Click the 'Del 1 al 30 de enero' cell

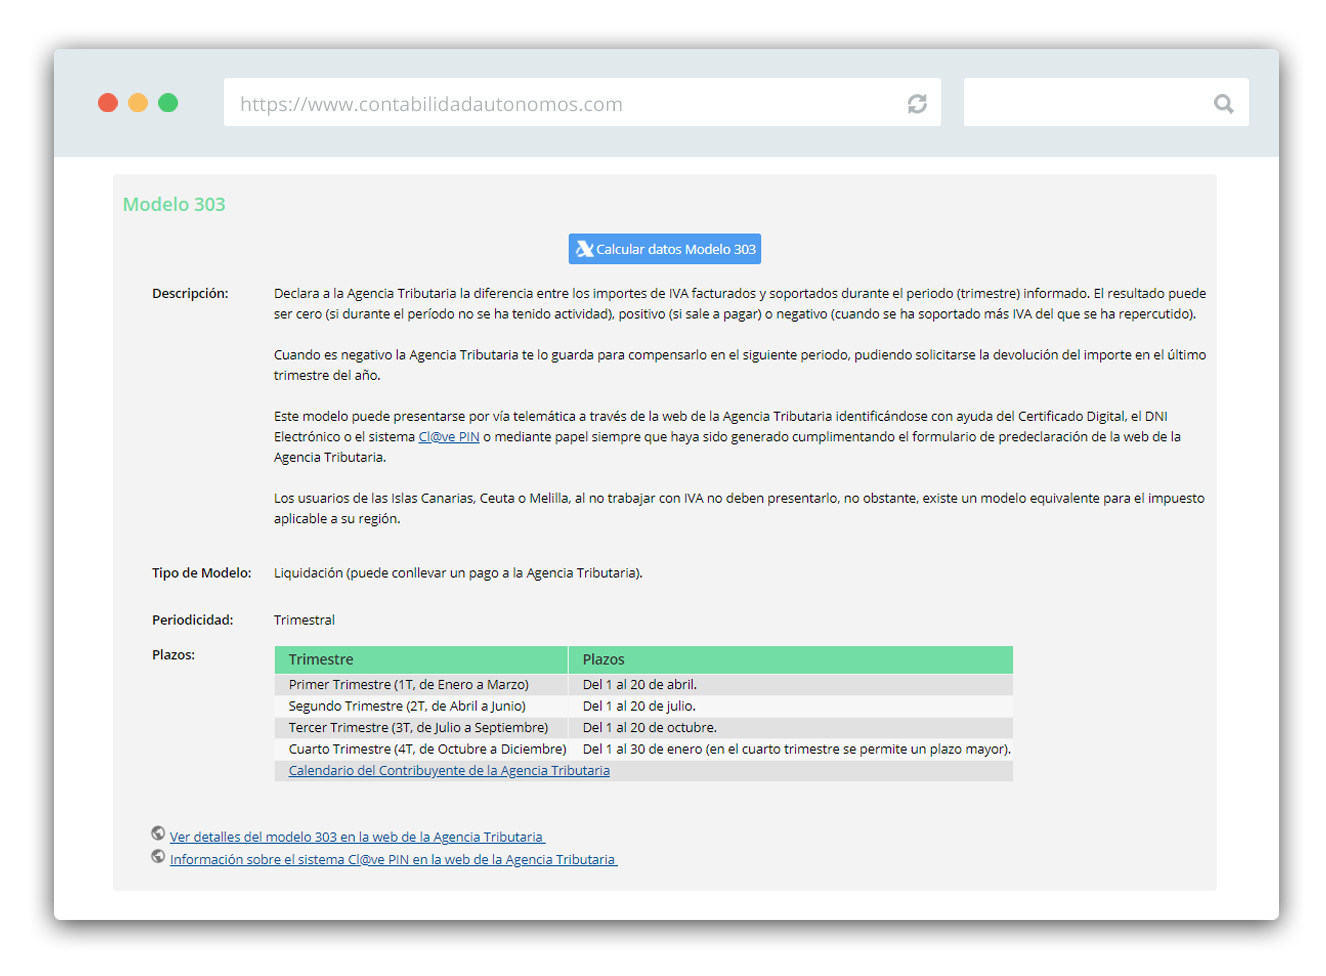[791, 749]
